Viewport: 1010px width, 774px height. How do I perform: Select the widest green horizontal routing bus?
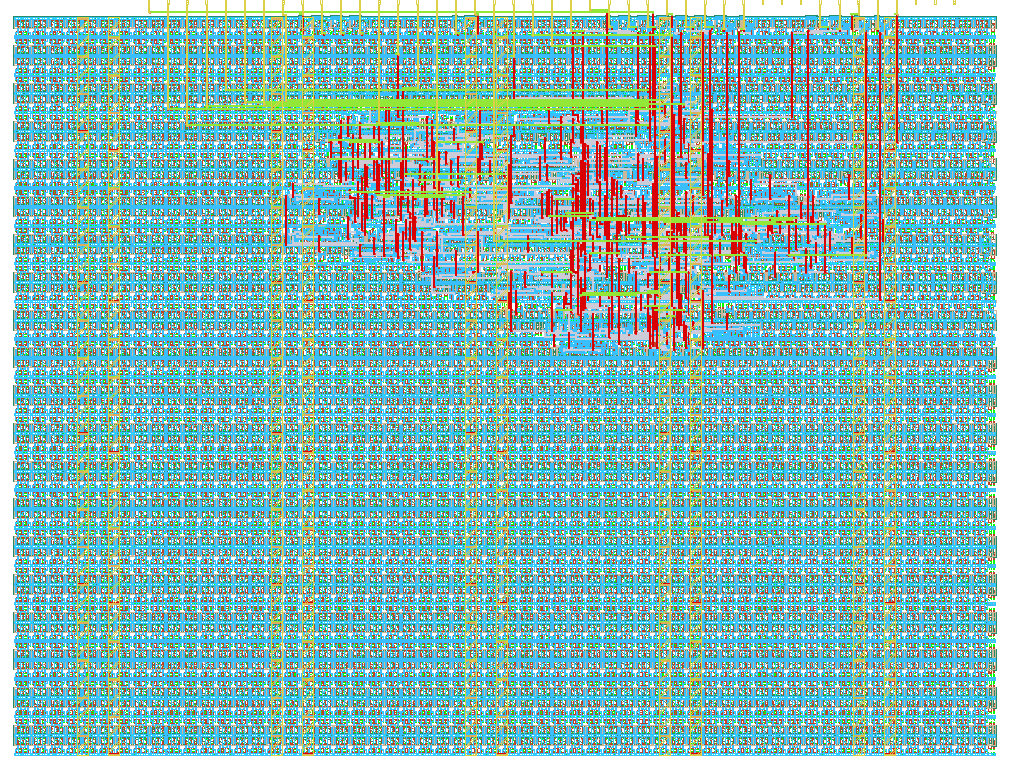coord(458,103)
